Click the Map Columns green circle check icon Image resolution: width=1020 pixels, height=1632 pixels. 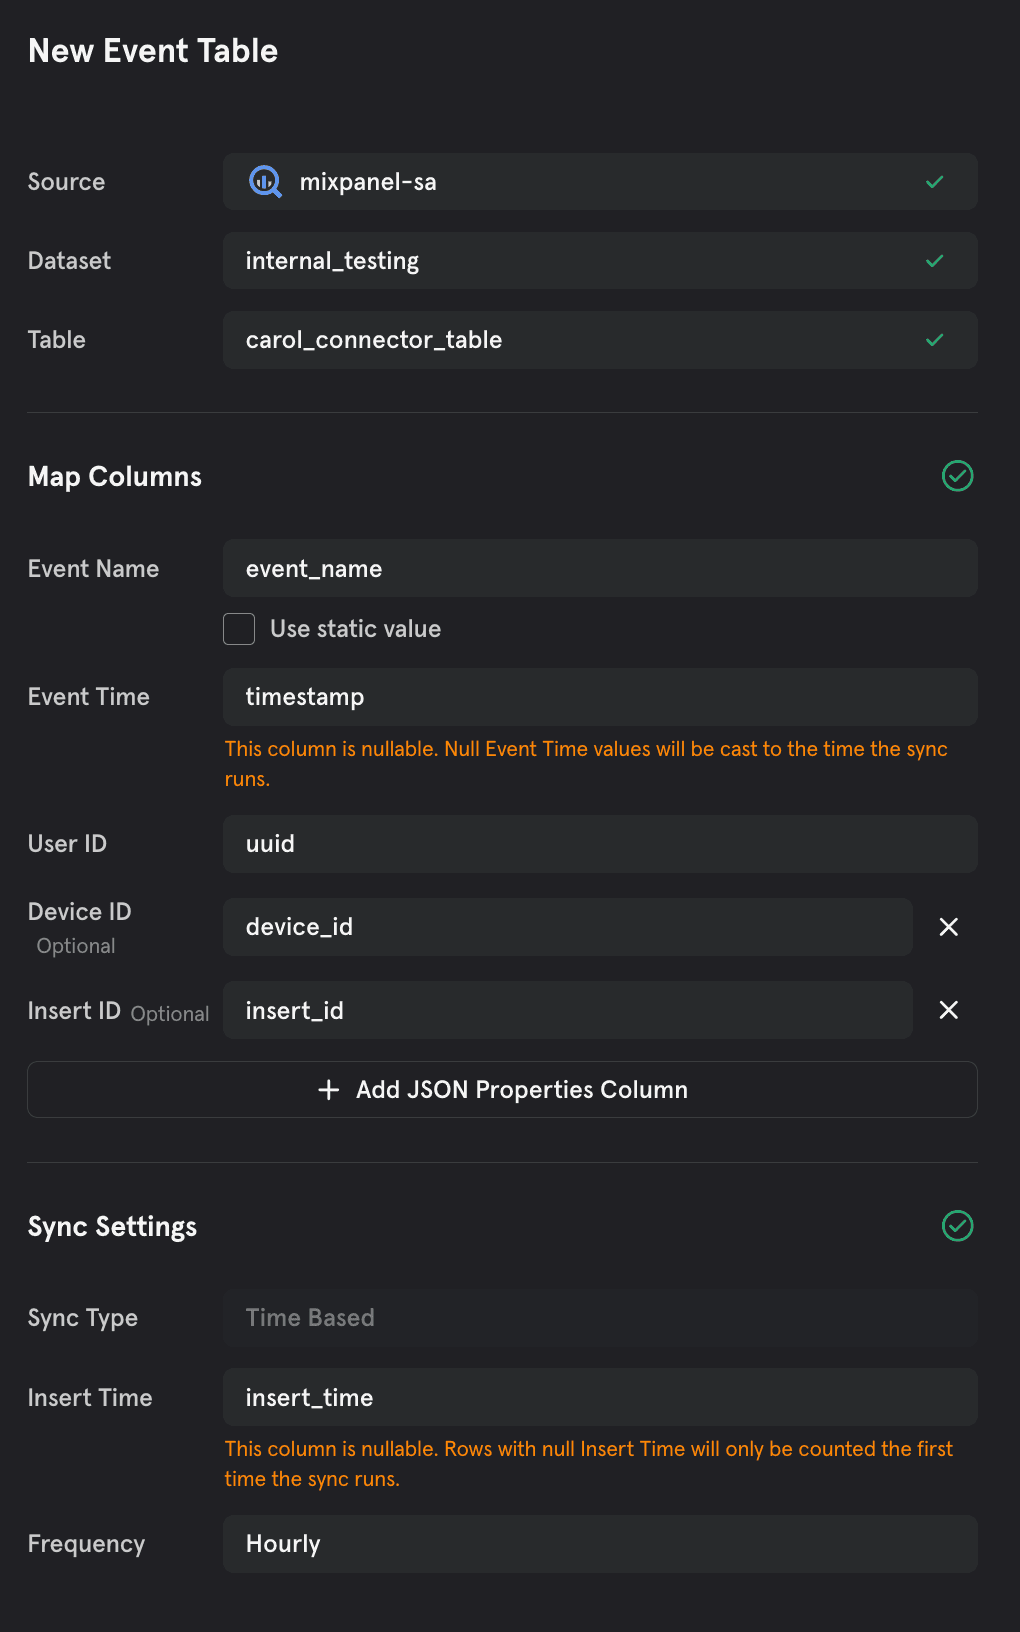coord(957,476)
